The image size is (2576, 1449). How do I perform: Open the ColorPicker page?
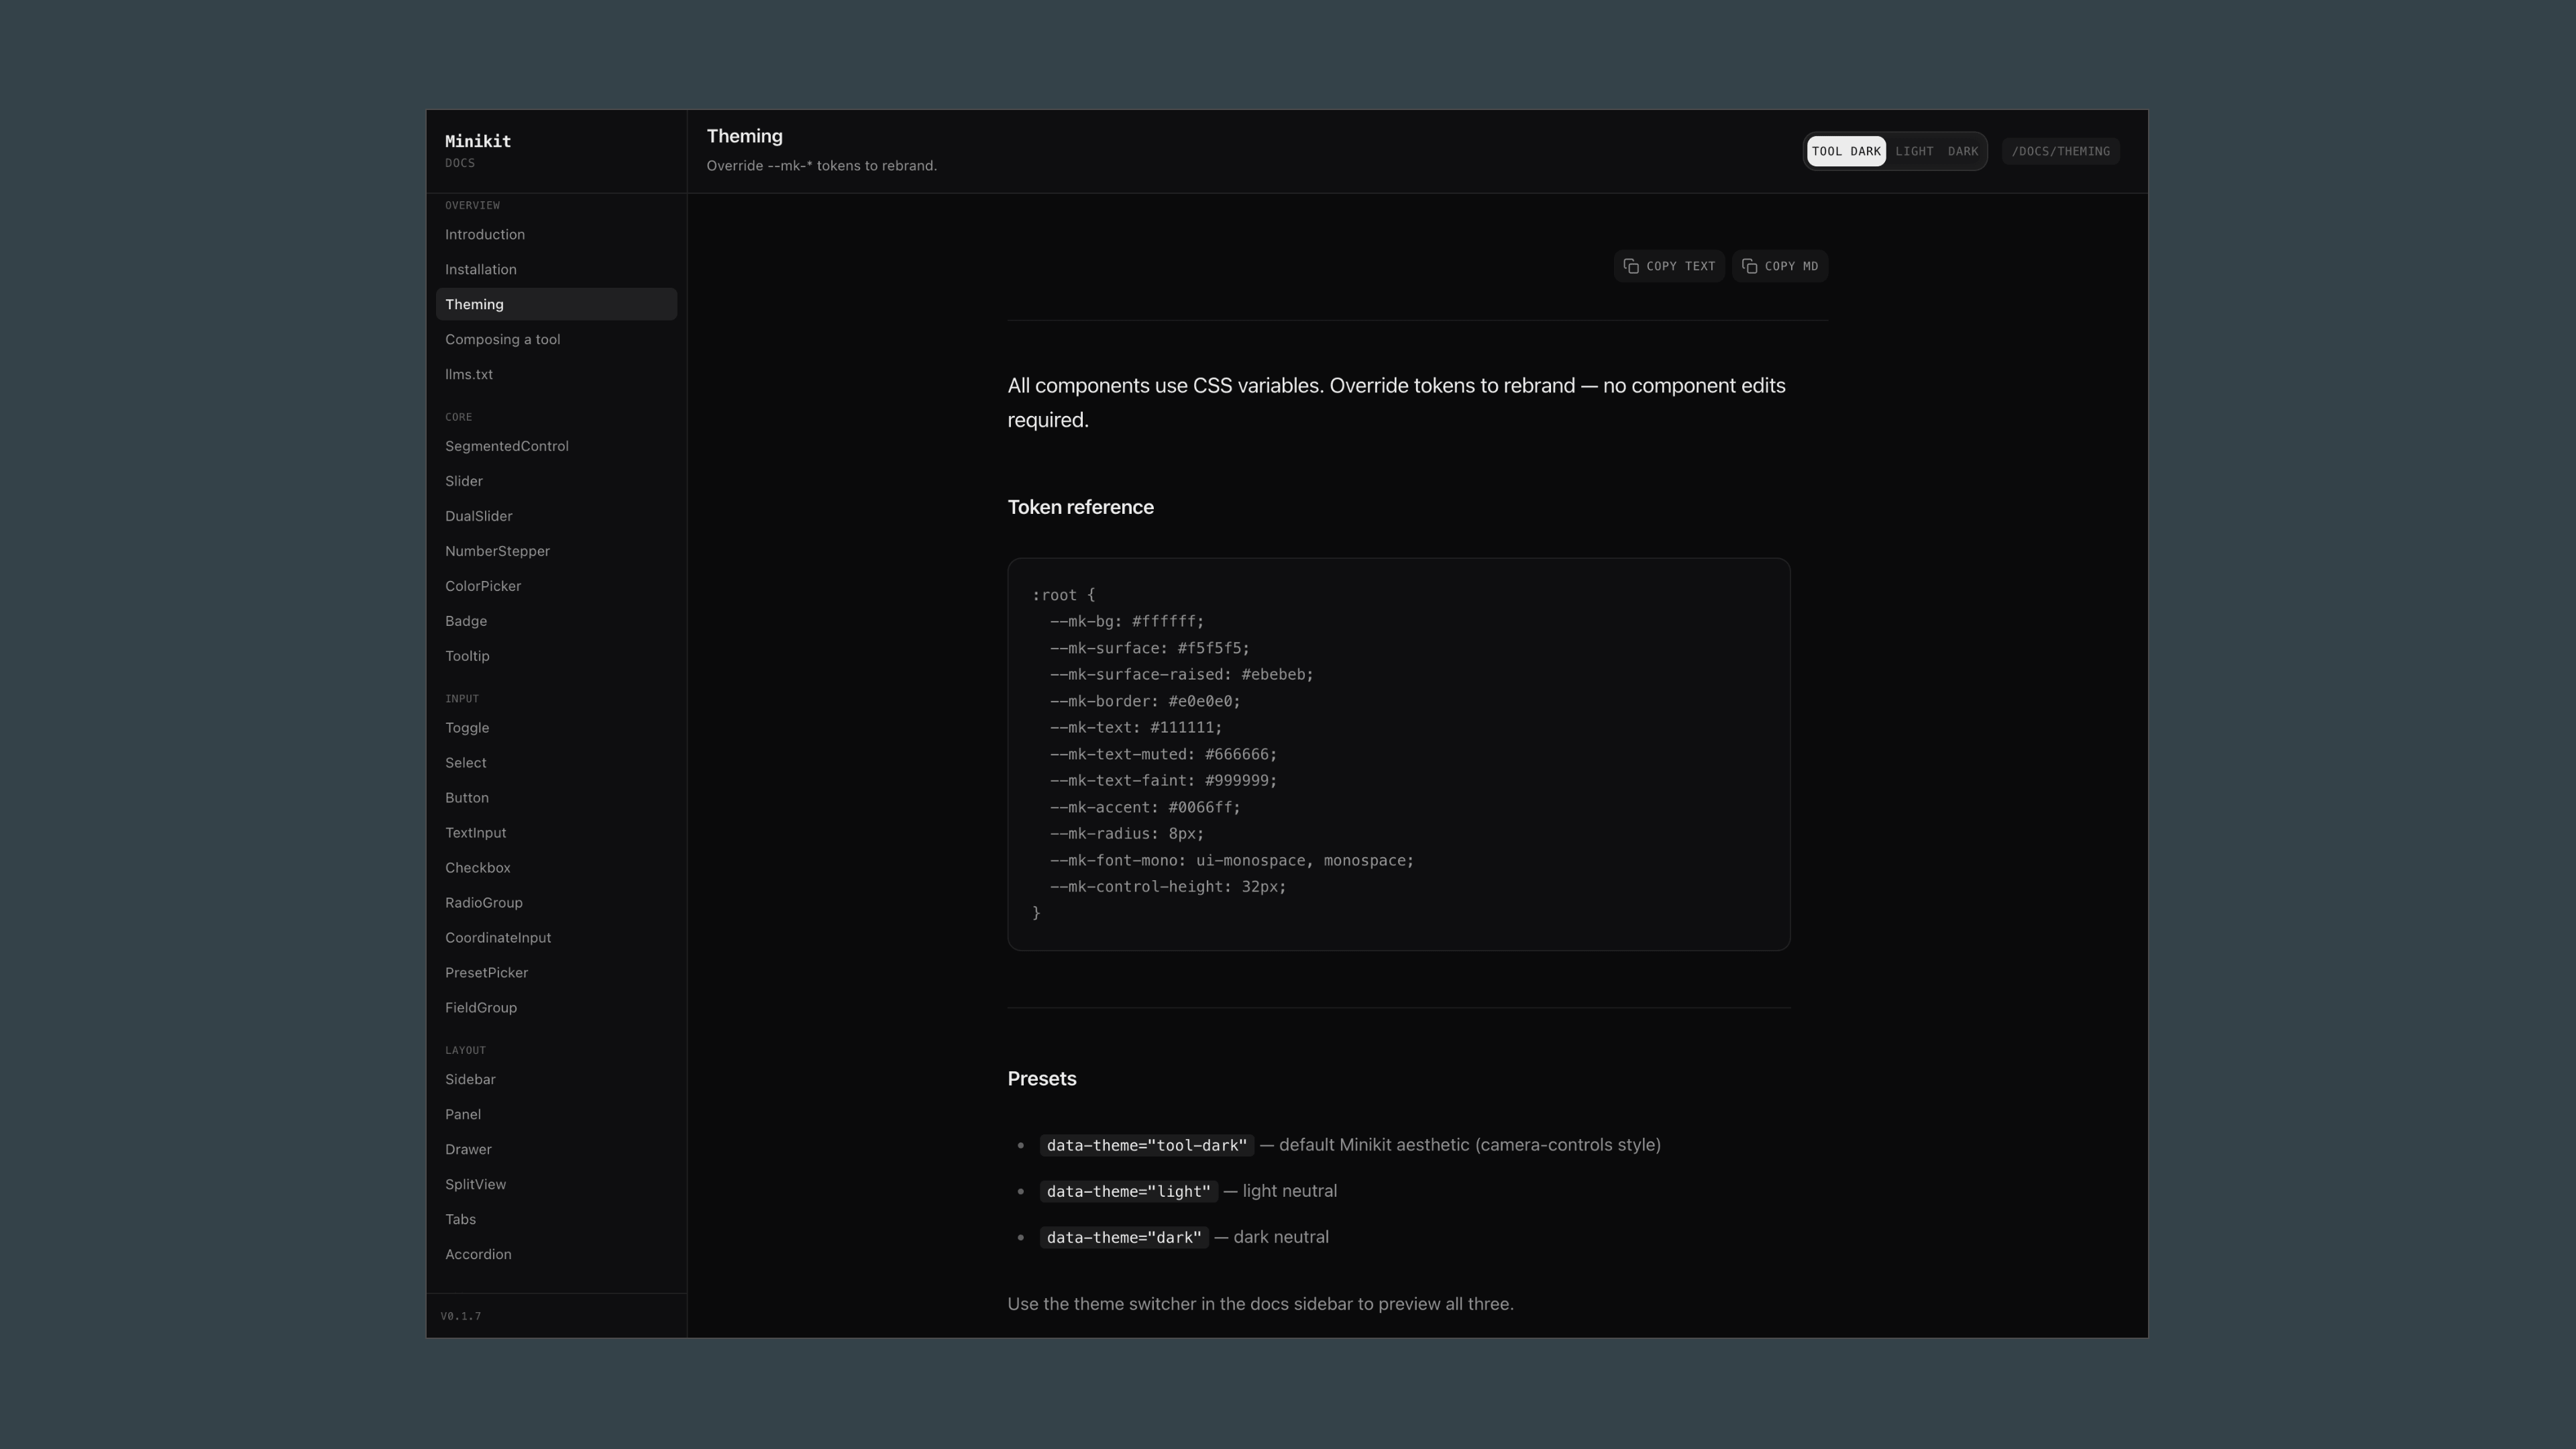pyautogui.click(x=556, y=586)
